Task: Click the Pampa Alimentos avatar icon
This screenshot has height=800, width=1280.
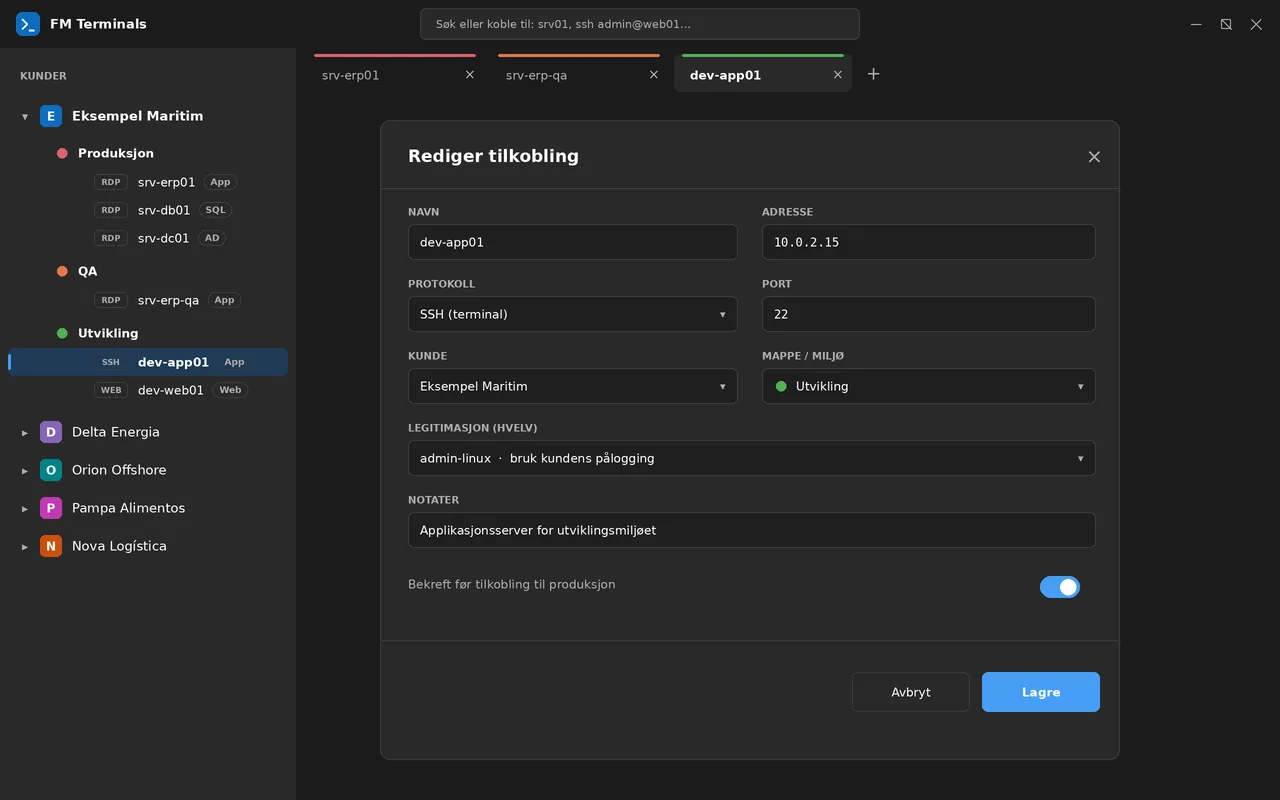Action: coord(51,508)
